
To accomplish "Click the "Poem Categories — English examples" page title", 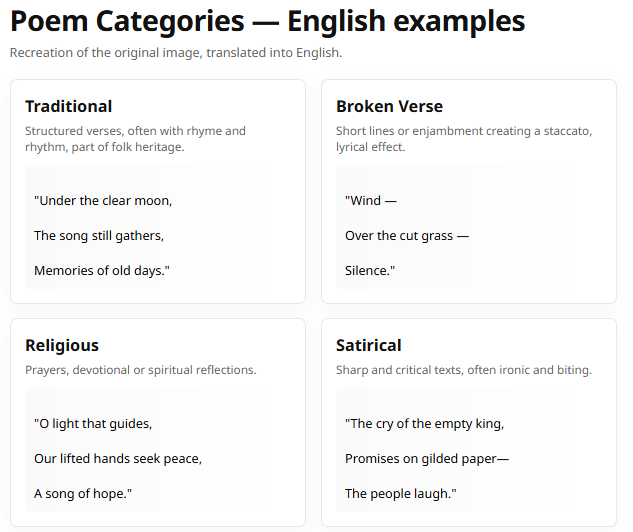I will [268, 21].
